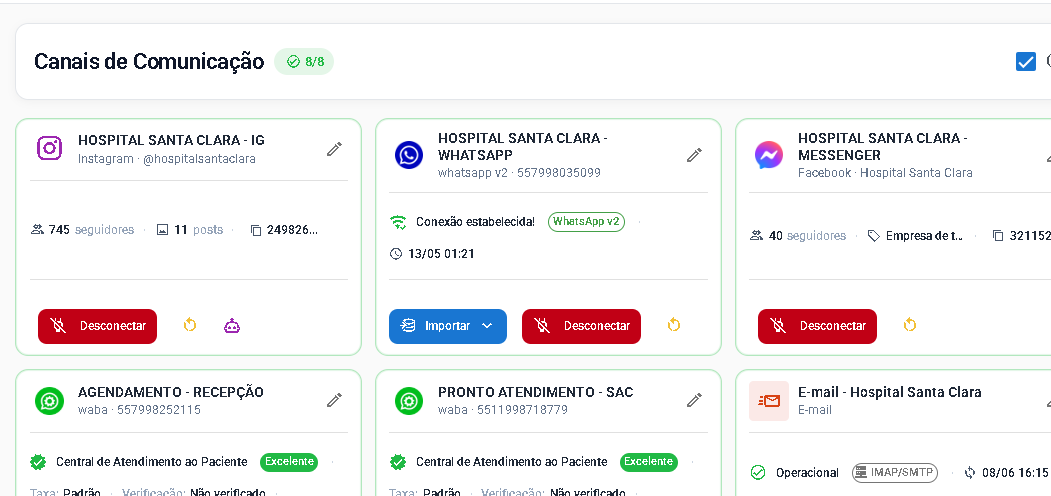
Task: Click the IMAP/SMTP badge on E-mail card
Action: point(895,473)
